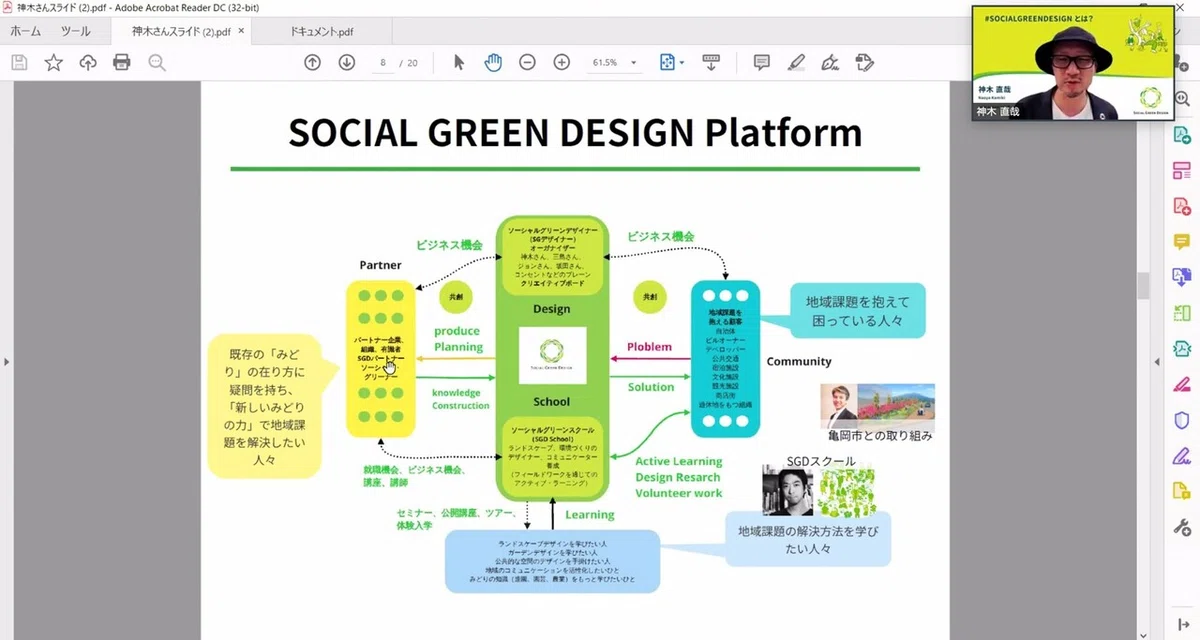Image resolution: width=1200 pixels, height=640 pixels.
Task: Click the Active Learning text
Action: (x=679, y=461)
